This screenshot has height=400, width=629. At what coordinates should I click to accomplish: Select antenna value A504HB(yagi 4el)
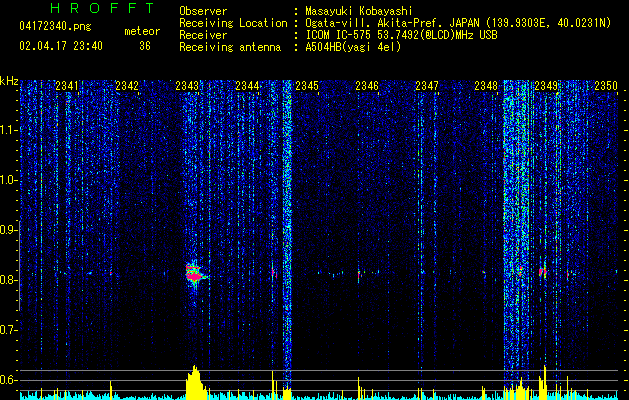pos(353,47)
